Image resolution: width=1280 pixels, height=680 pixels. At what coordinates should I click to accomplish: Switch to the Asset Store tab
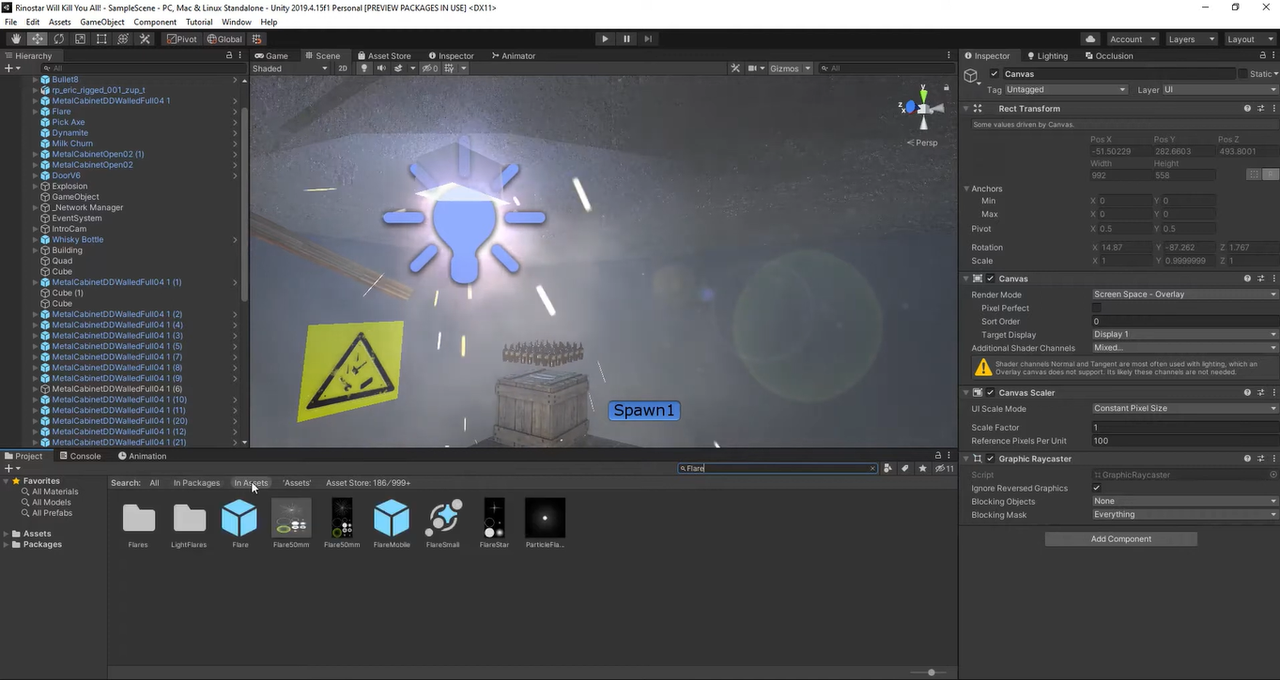click(384, 56)
